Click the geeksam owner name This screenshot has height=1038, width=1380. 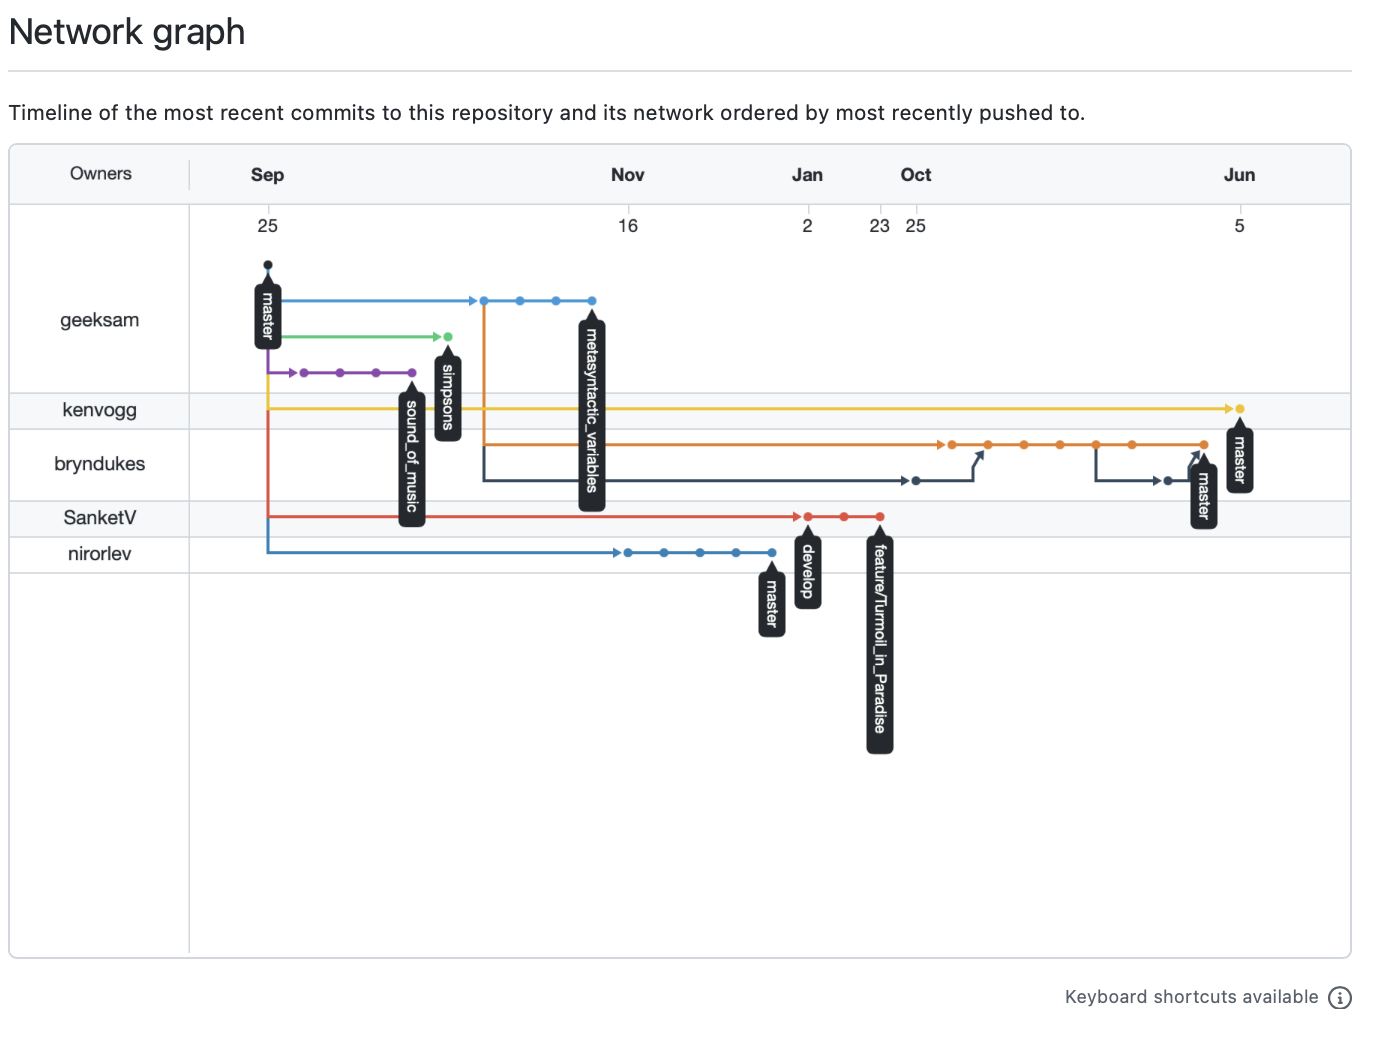pos(99,320)
